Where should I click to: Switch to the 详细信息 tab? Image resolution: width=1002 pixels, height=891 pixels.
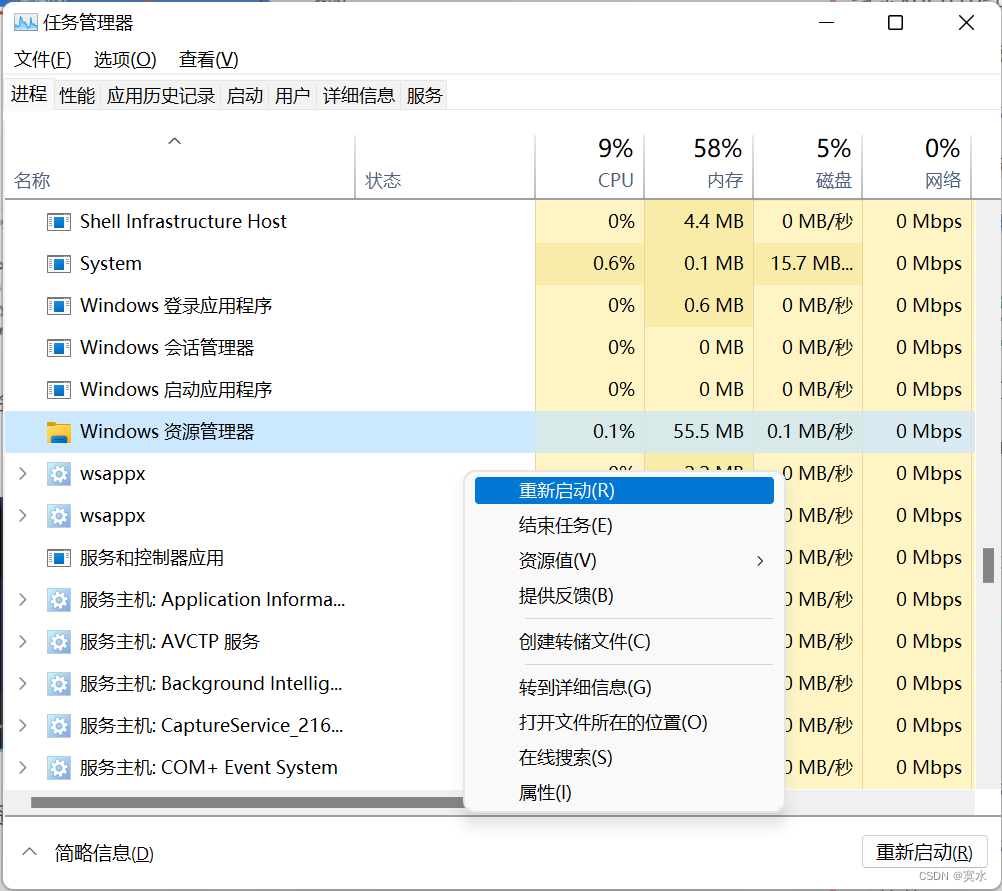(x=358, y=96)
